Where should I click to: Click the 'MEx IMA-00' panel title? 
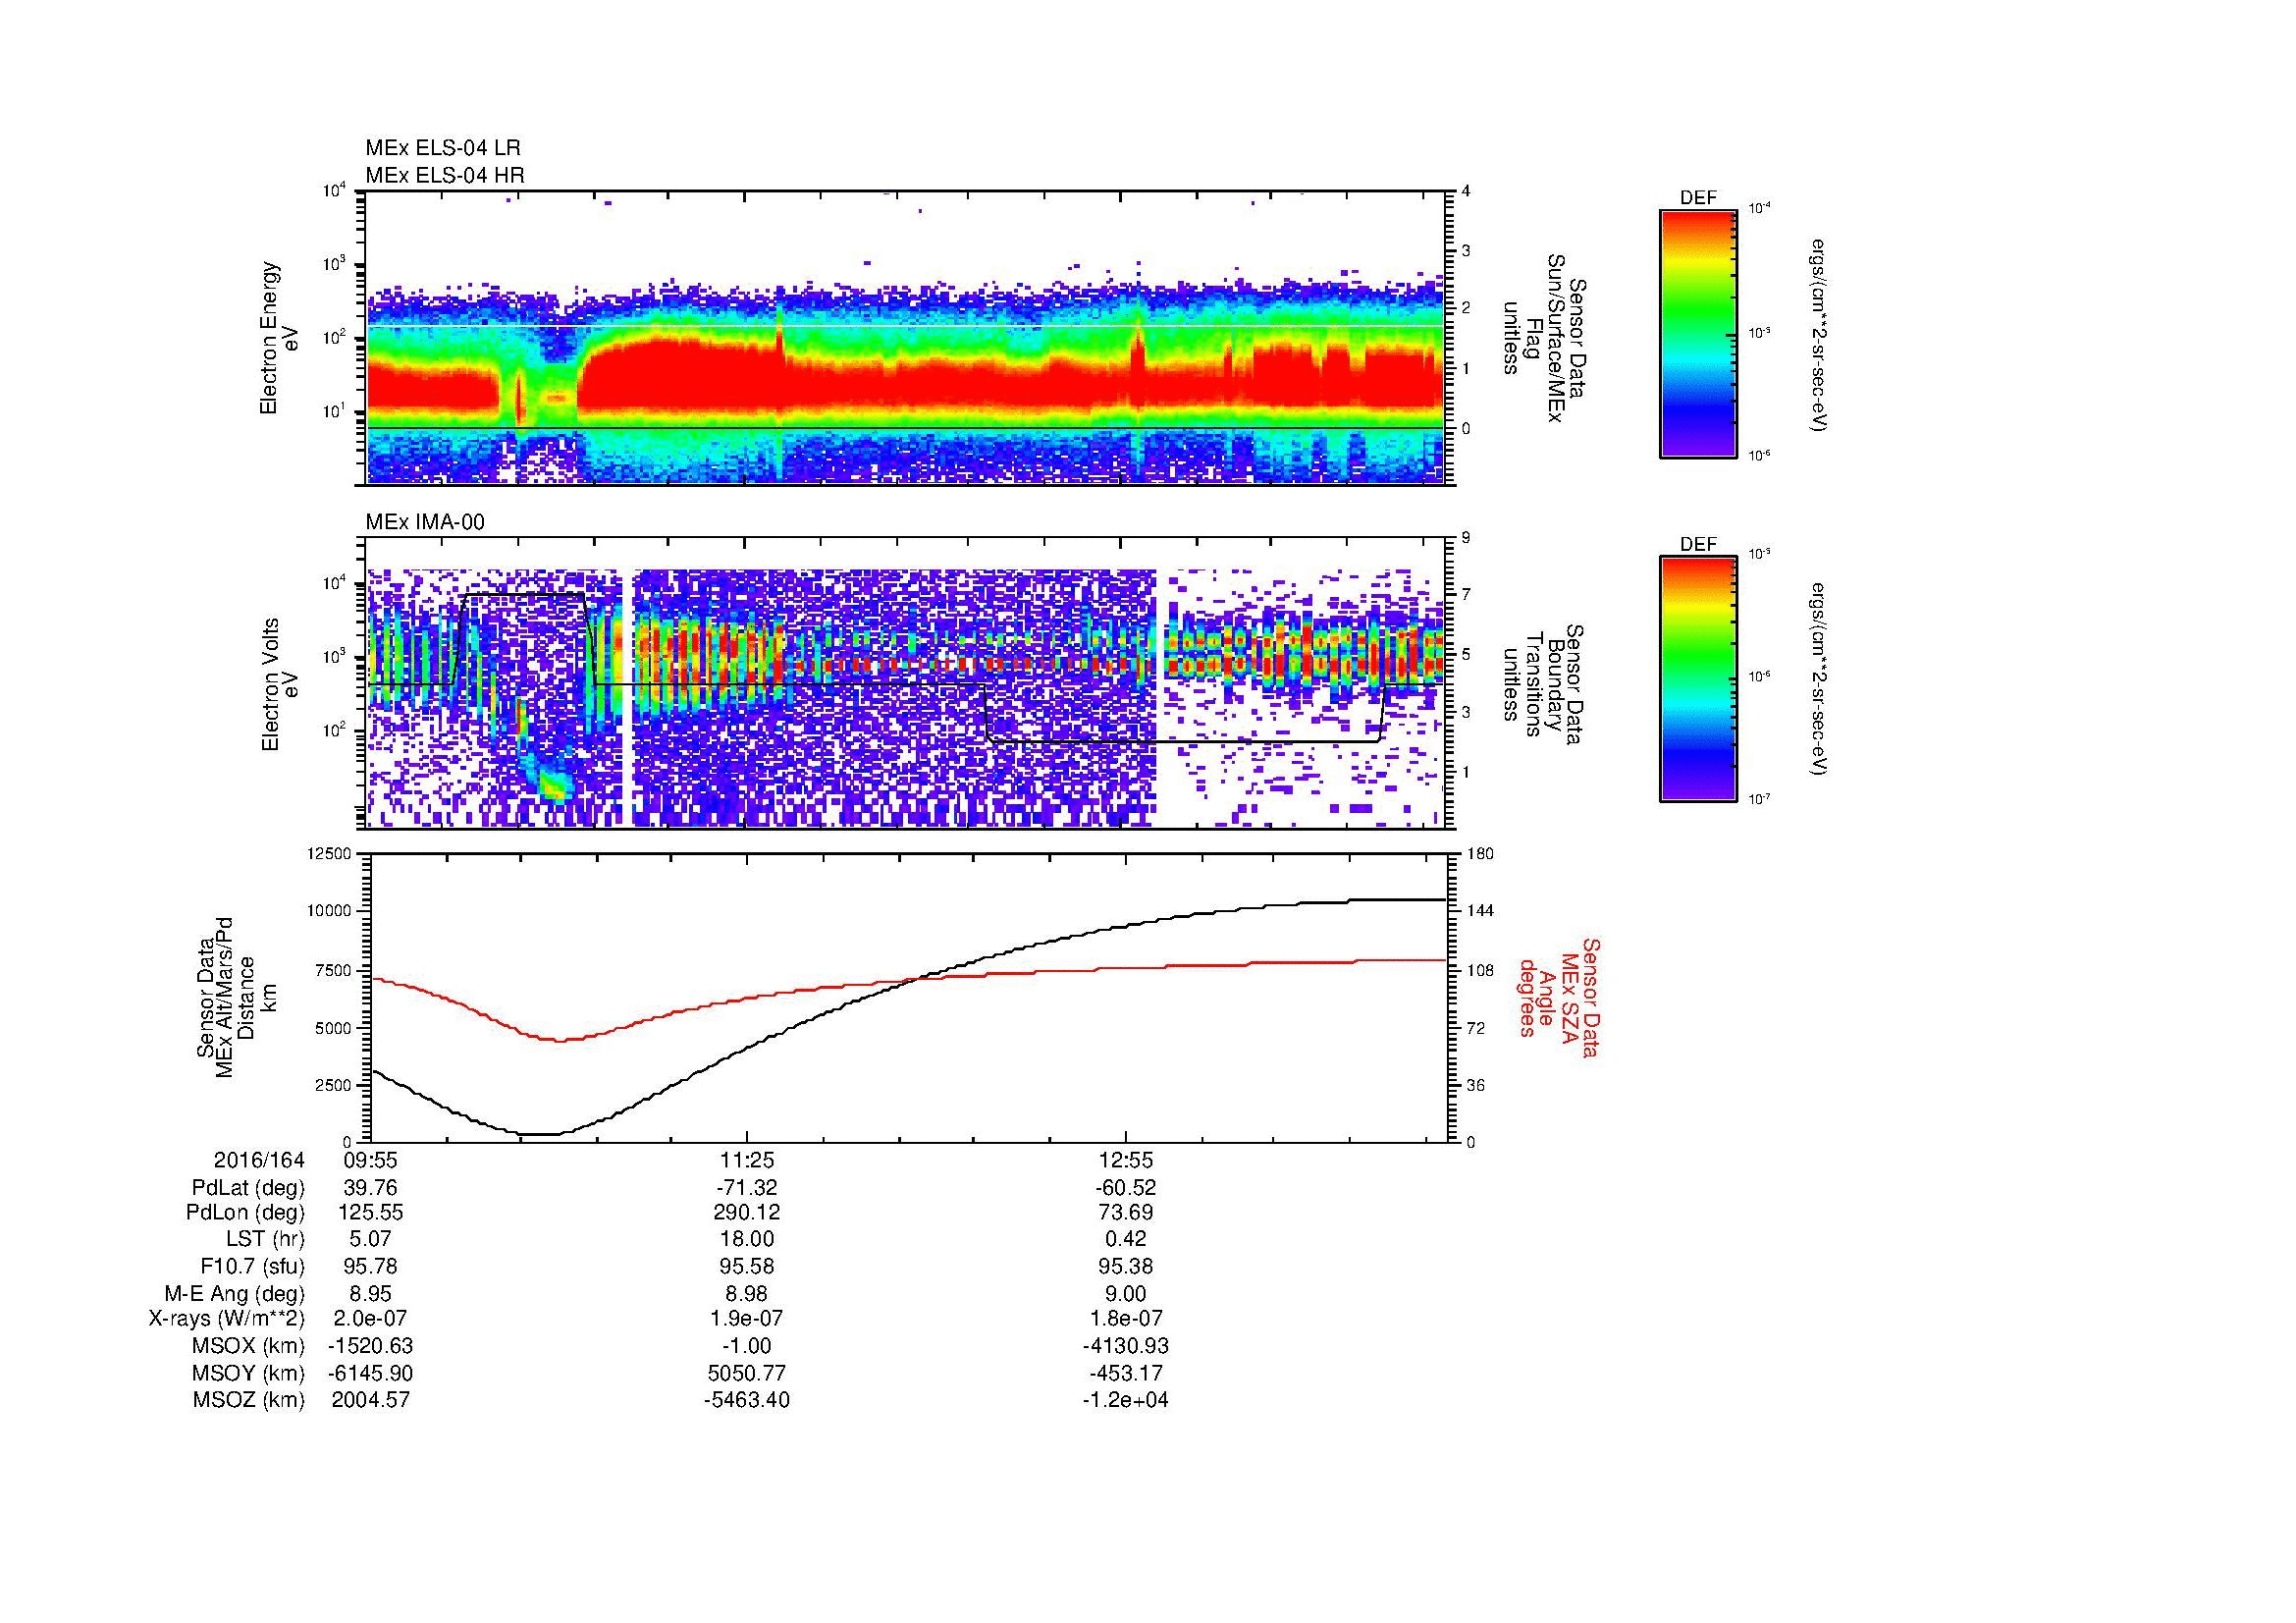(x=425, y=522)
